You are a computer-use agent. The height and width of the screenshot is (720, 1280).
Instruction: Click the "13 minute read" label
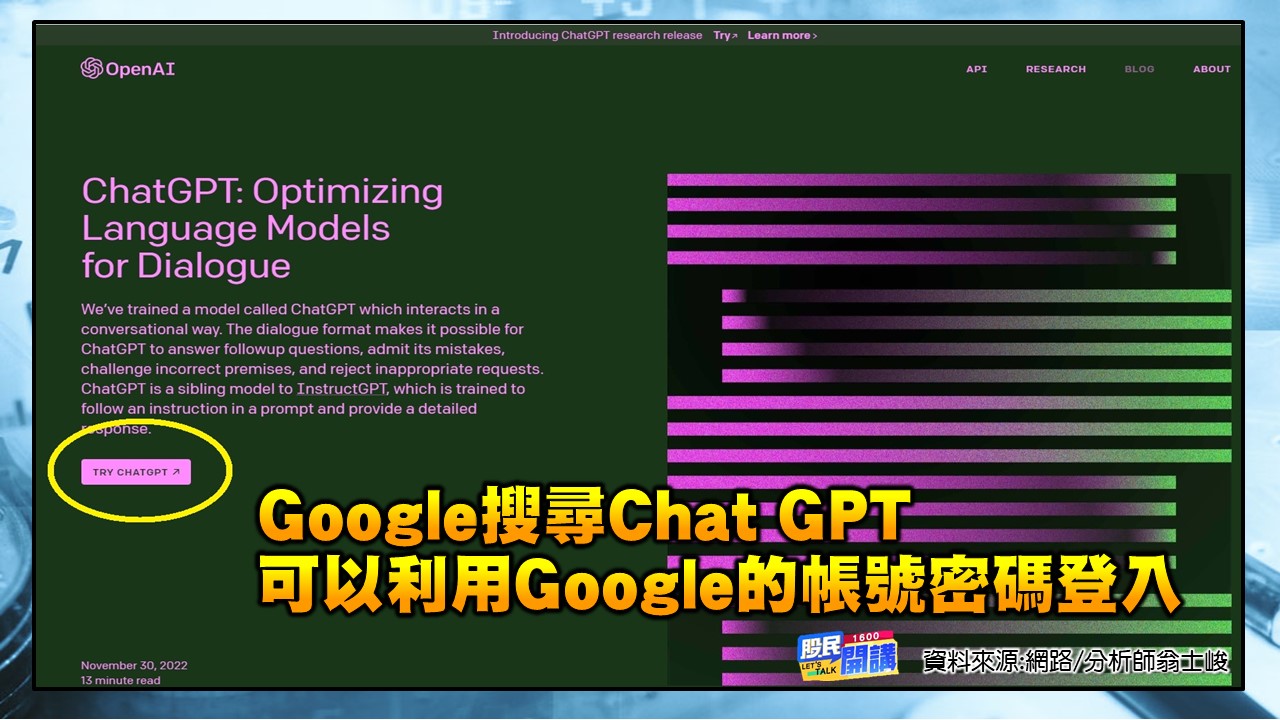[121, 680]
